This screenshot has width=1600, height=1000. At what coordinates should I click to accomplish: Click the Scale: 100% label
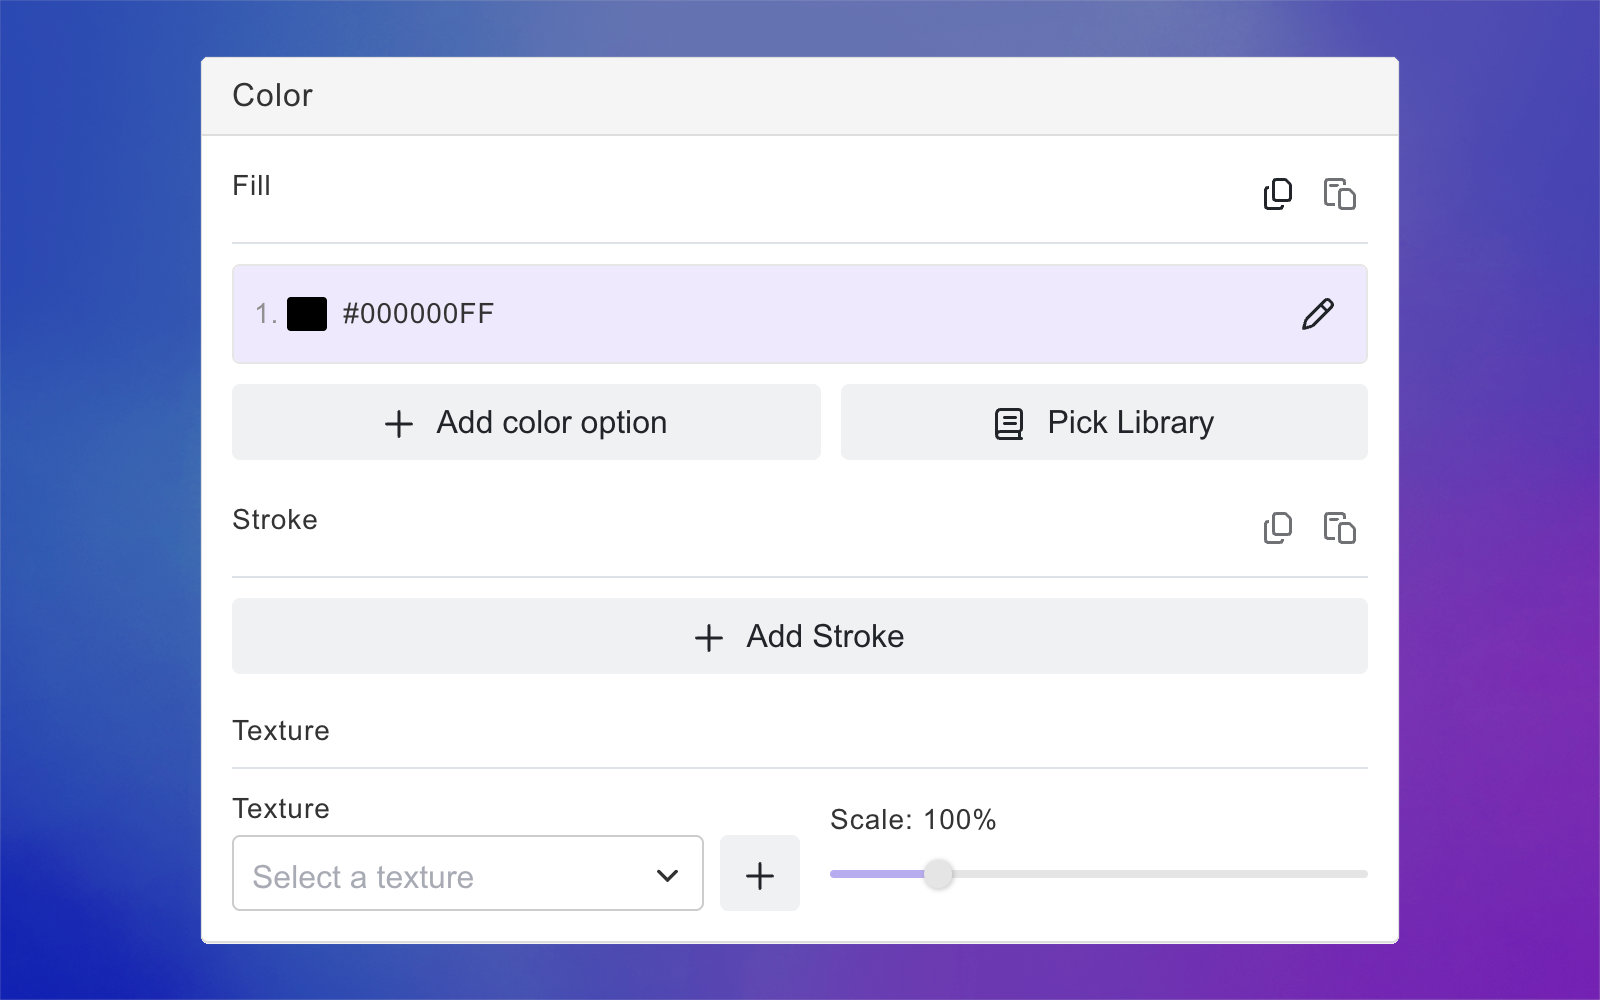click(x=913, y=820)
